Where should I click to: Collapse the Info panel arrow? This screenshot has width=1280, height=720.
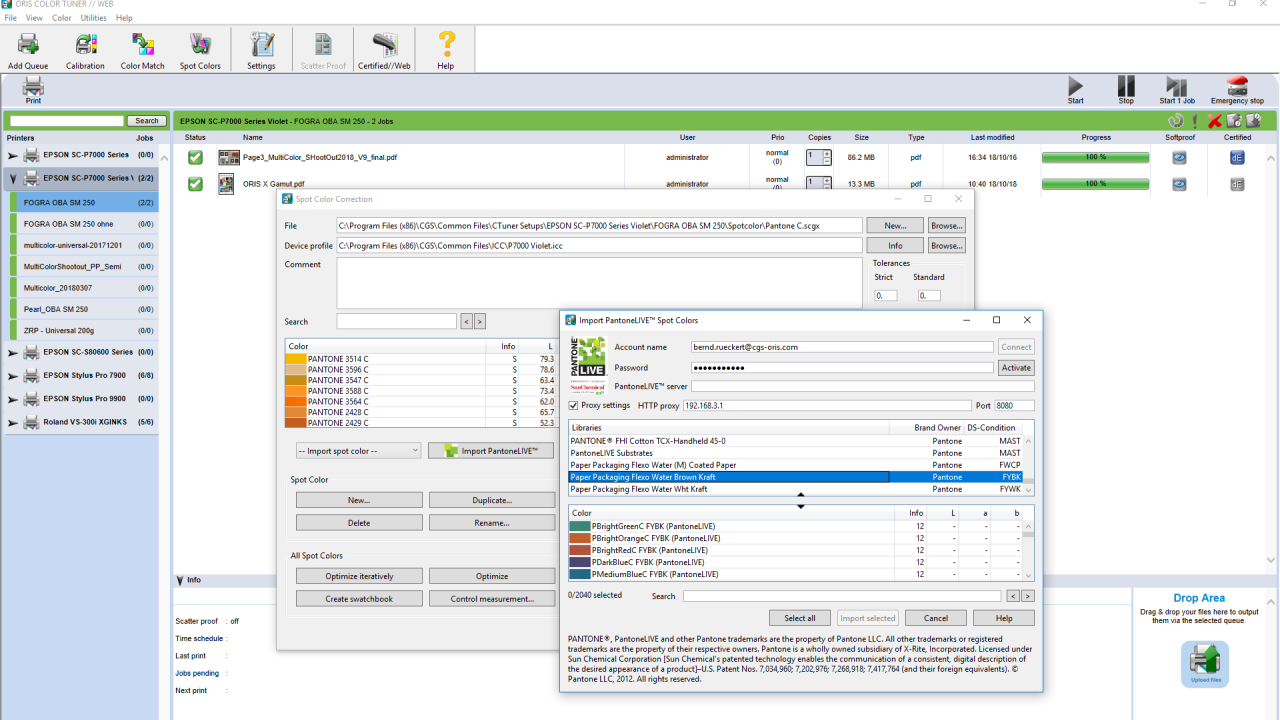coord(180,580)
